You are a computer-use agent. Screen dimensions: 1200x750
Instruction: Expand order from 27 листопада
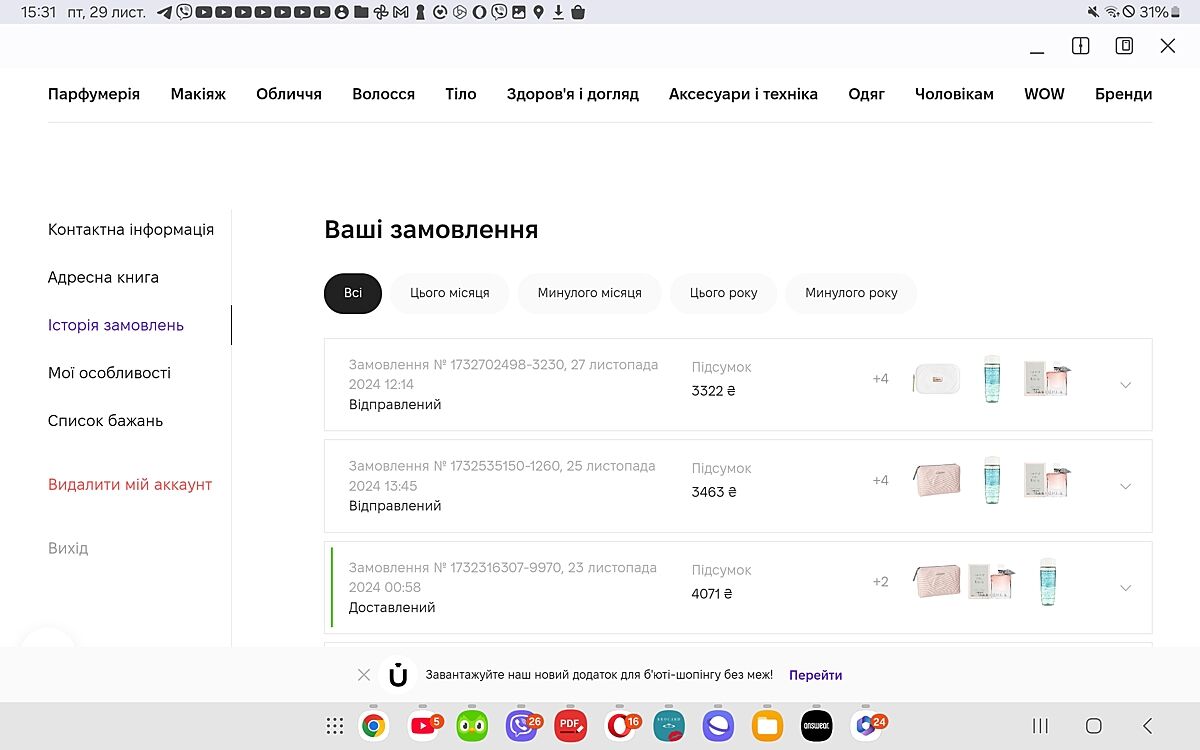pos(1125,385)
